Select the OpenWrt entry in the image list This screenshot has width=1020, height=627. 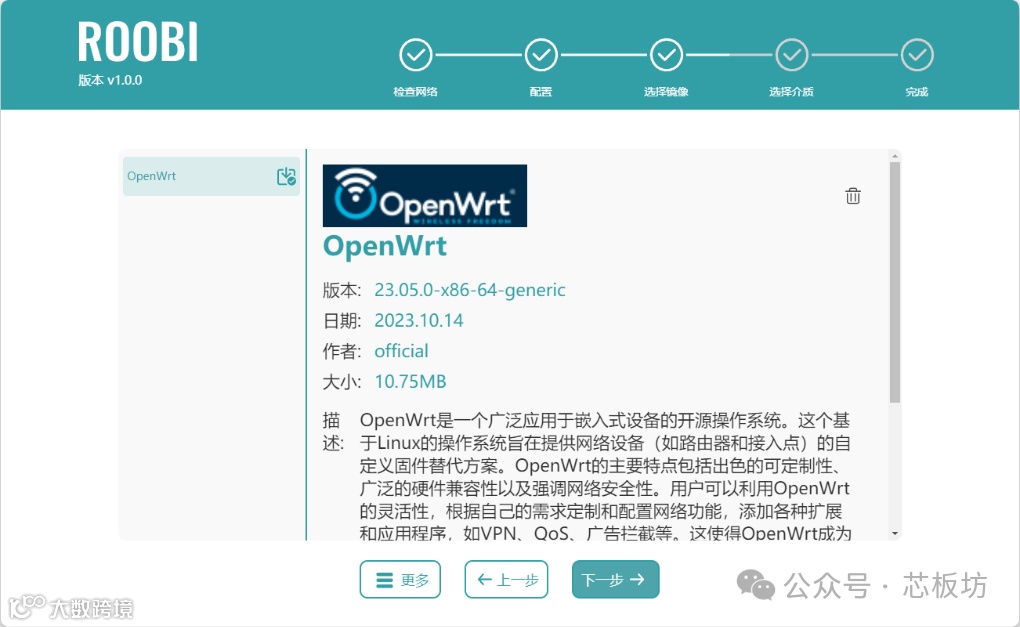click(211, 176)
